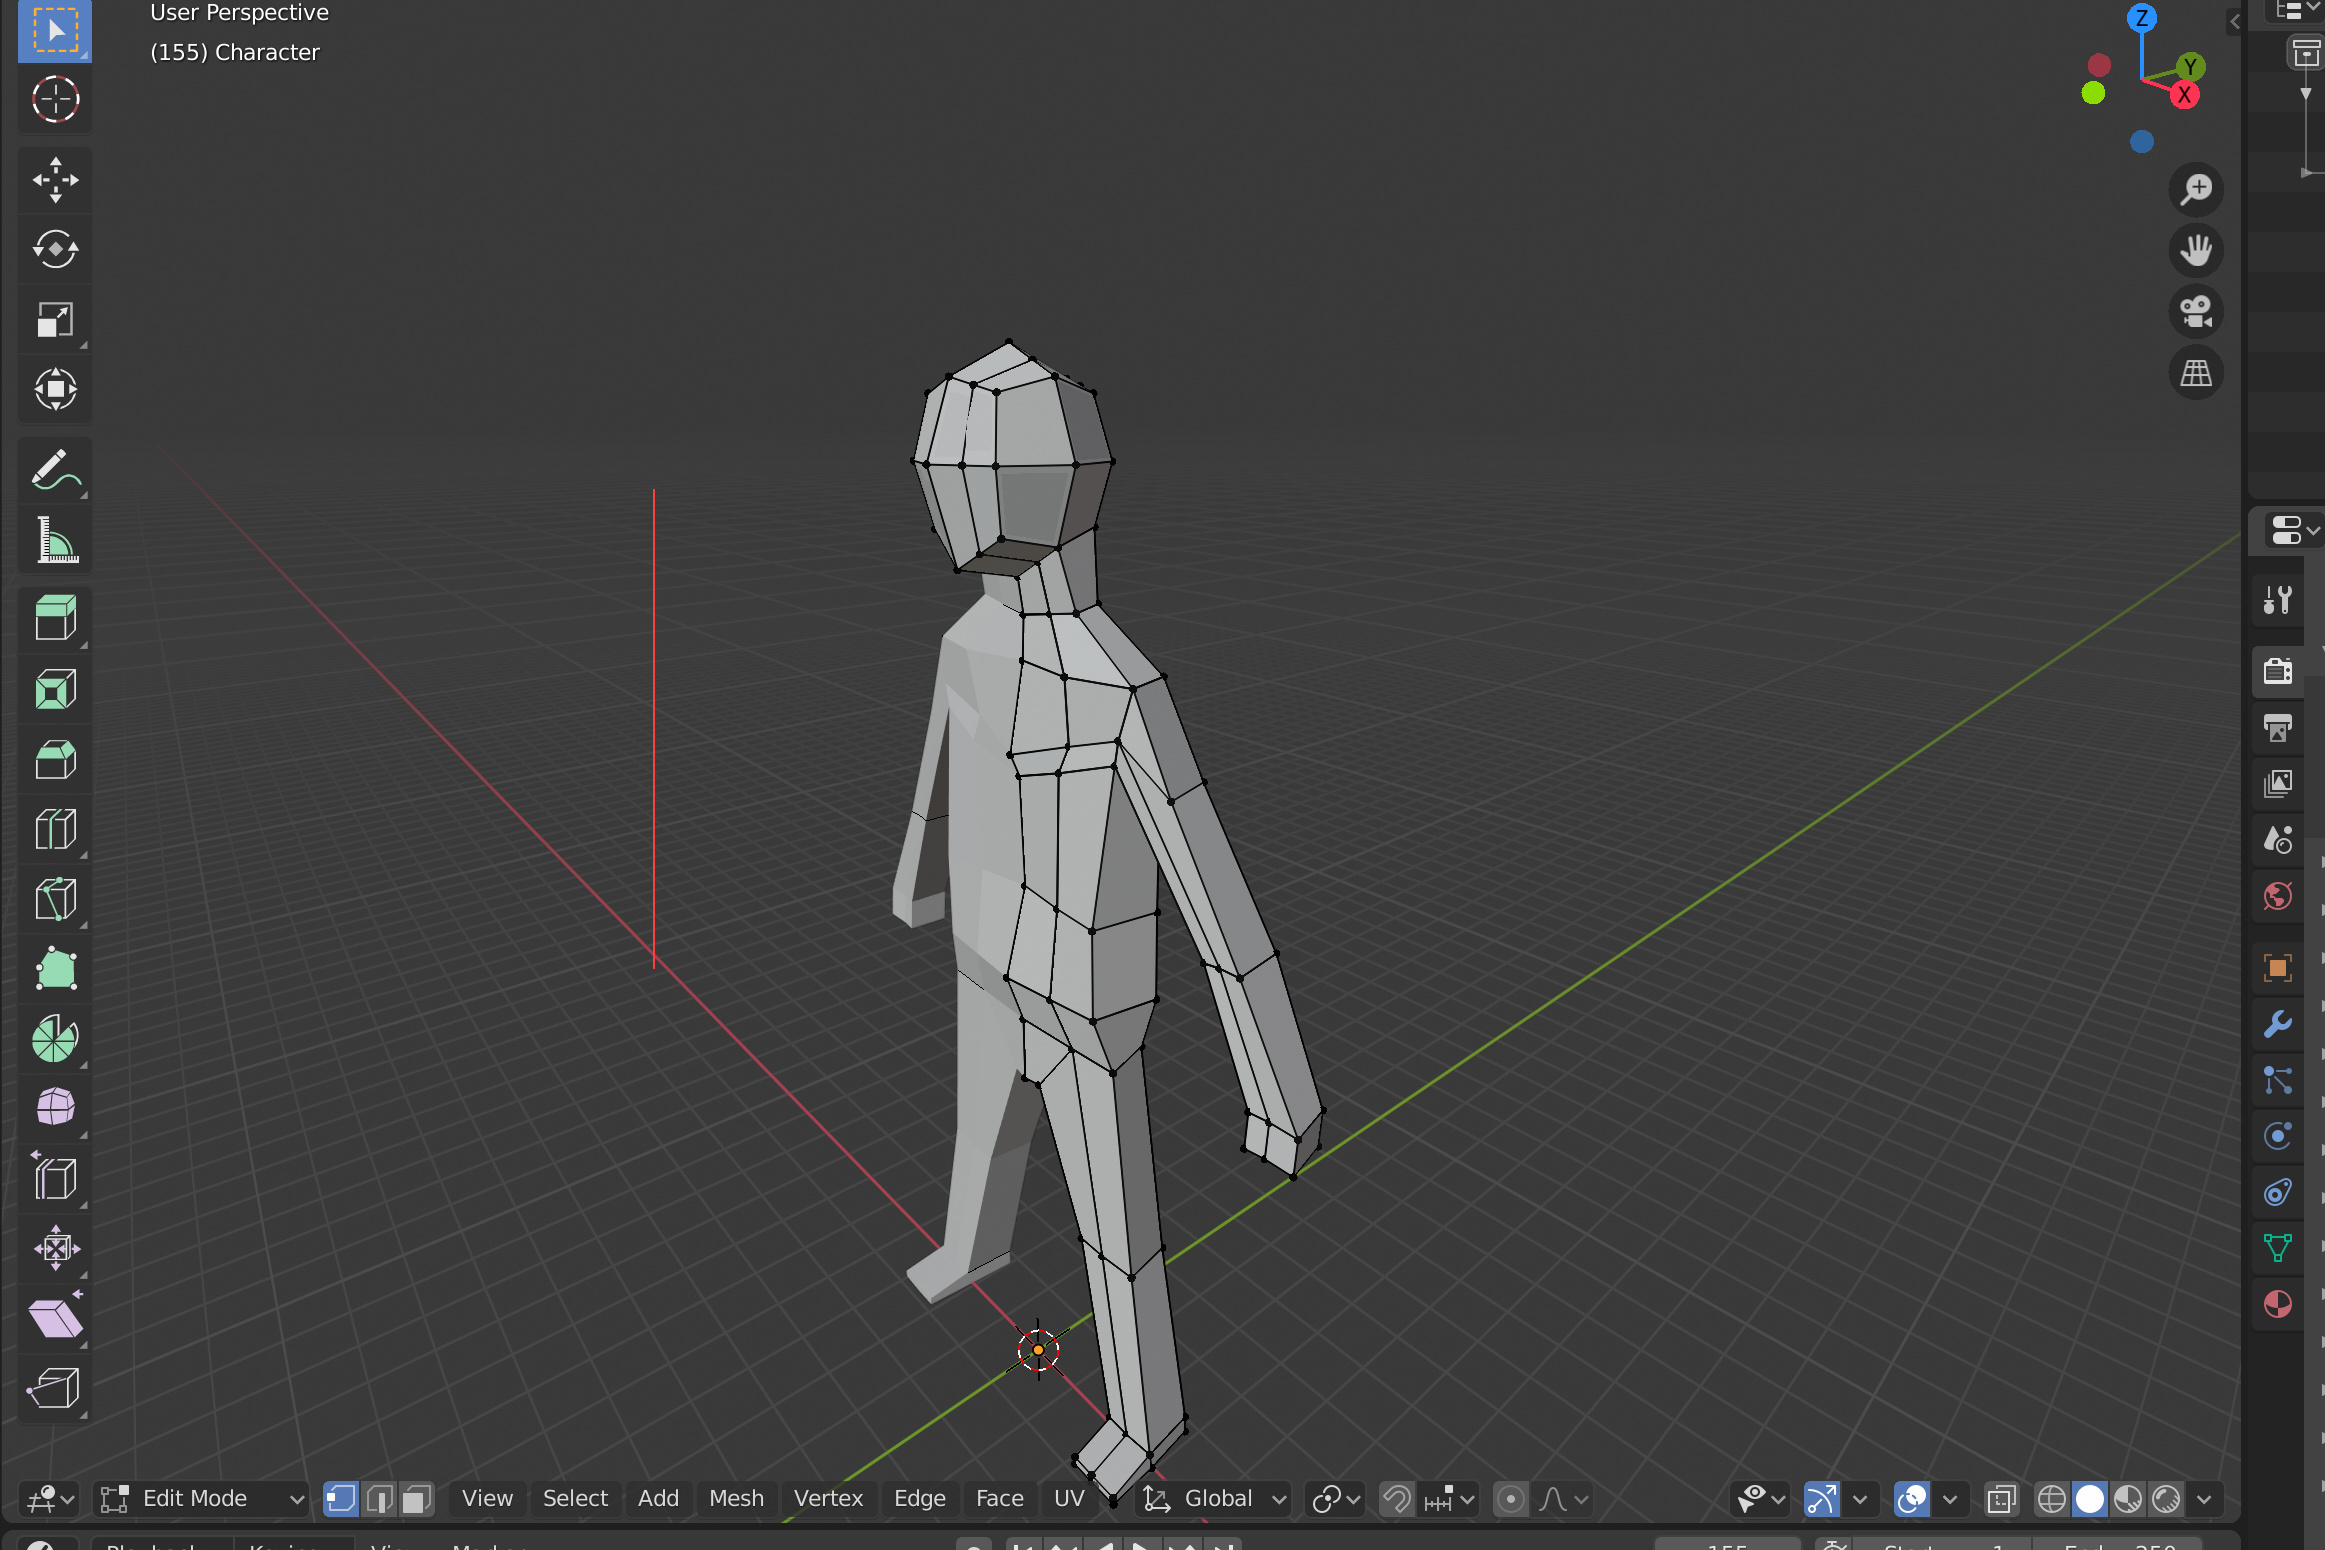Screen dimensions: 2325x1550
Task: Select the Annotate pencil tool
Action: pos(55,470)
